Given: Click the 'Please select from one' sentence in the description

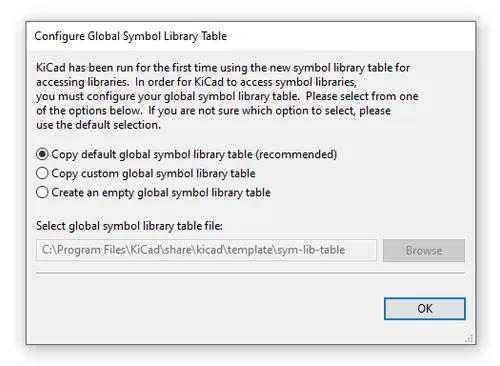Looking at the screenshot, I should (x=362, y=96).
